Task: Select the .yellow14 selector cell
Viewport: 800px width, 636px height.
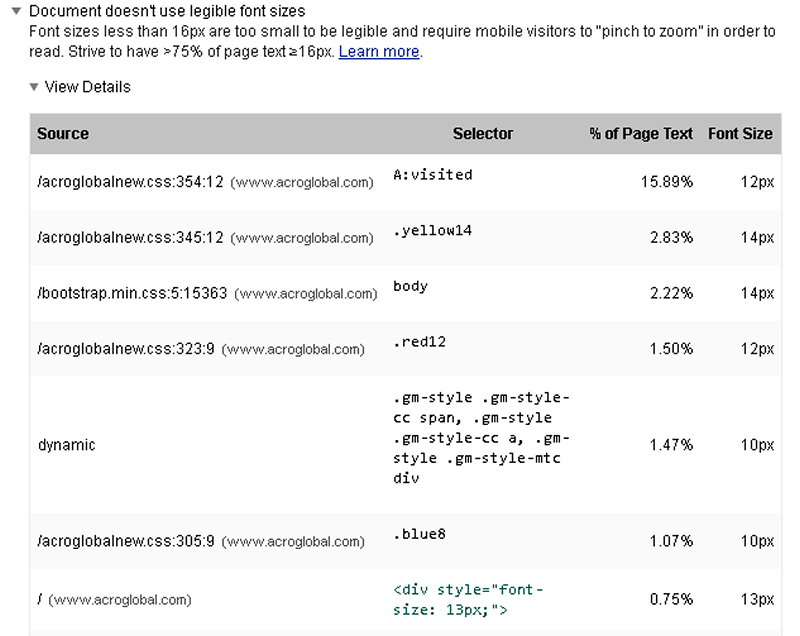Action: pos(432,231)
